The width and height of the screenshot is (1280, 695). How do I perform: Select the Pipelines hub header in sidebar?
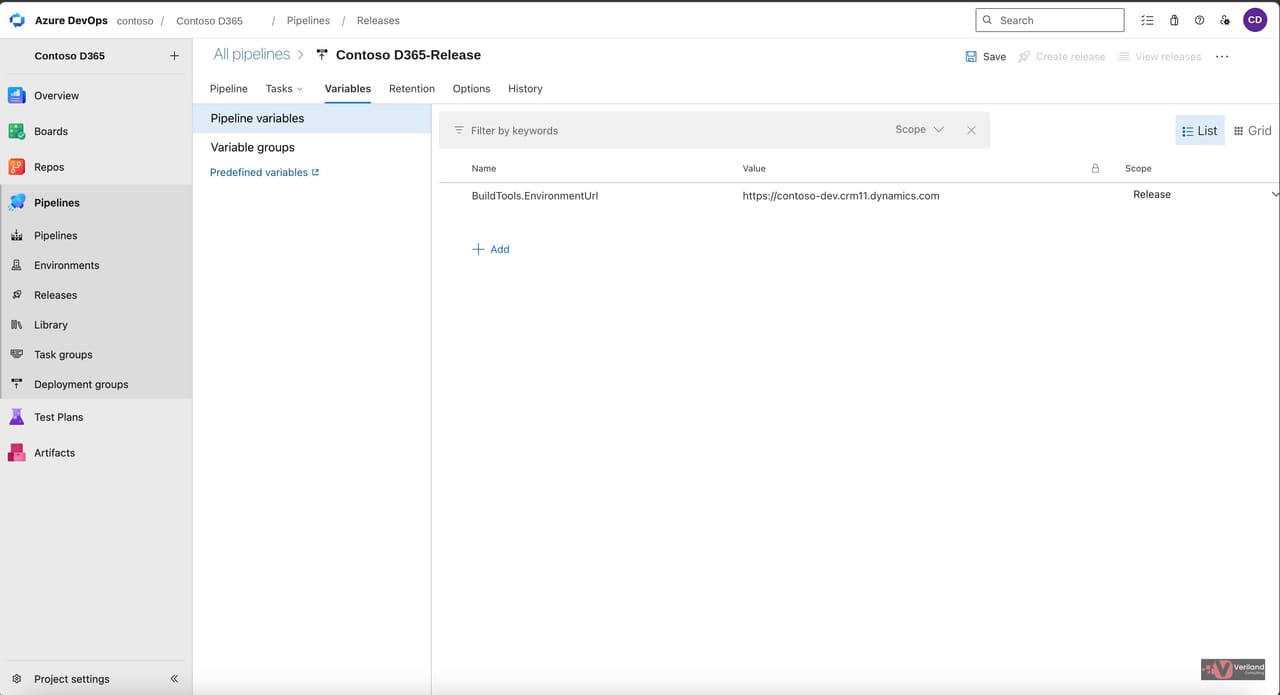coord(57,202)
